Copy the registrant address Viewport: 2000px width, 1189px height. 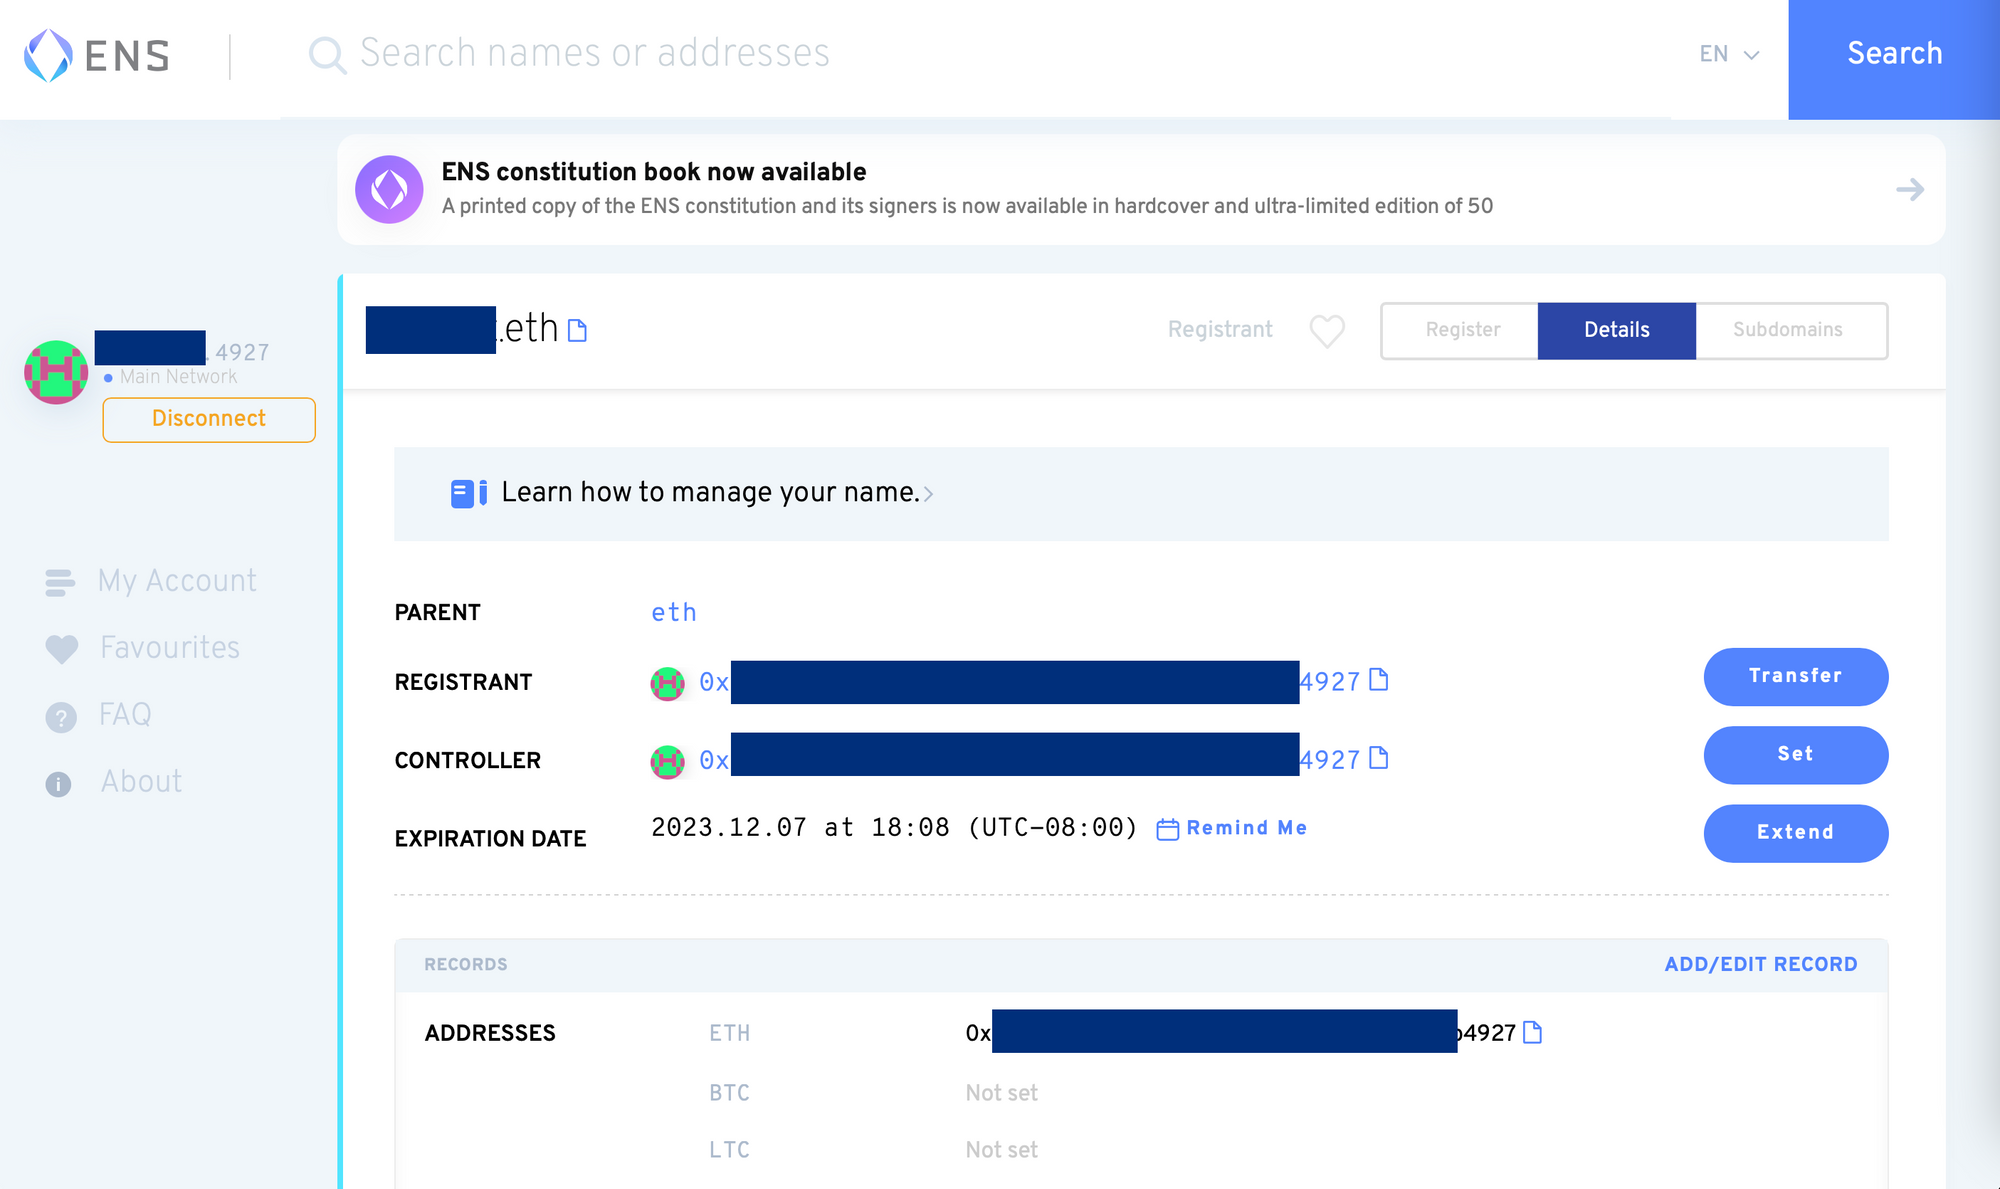pos(1378,680)
